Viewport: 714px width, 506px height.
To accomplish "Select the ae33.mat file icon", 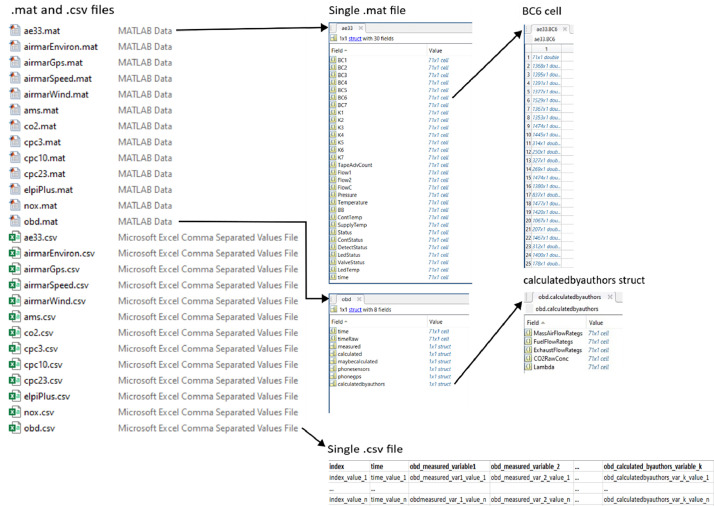I will pos(15,31).
